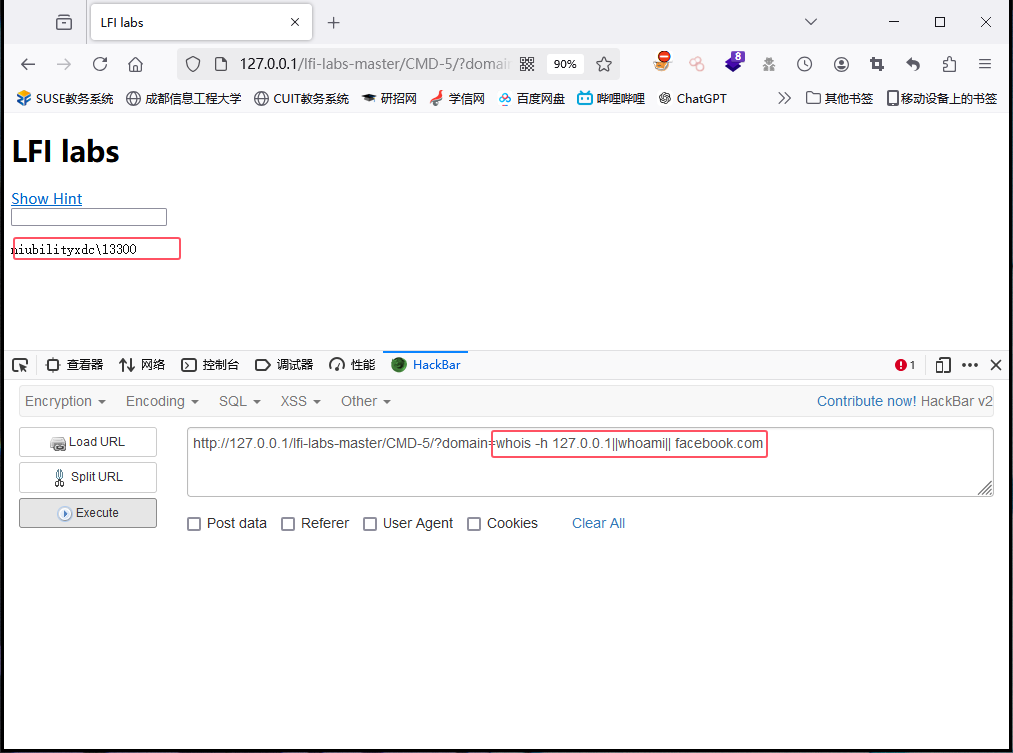Open the devtools meatball (more options) menu
The image size is (1013, 753).
coord(968,364)
